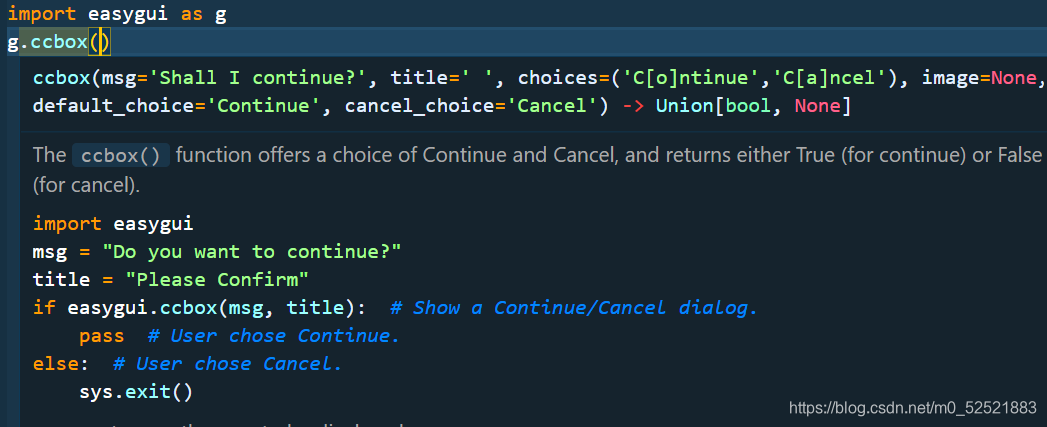
Task: Open the blog.csdn.net watermark link
Action: coord(912,408)
